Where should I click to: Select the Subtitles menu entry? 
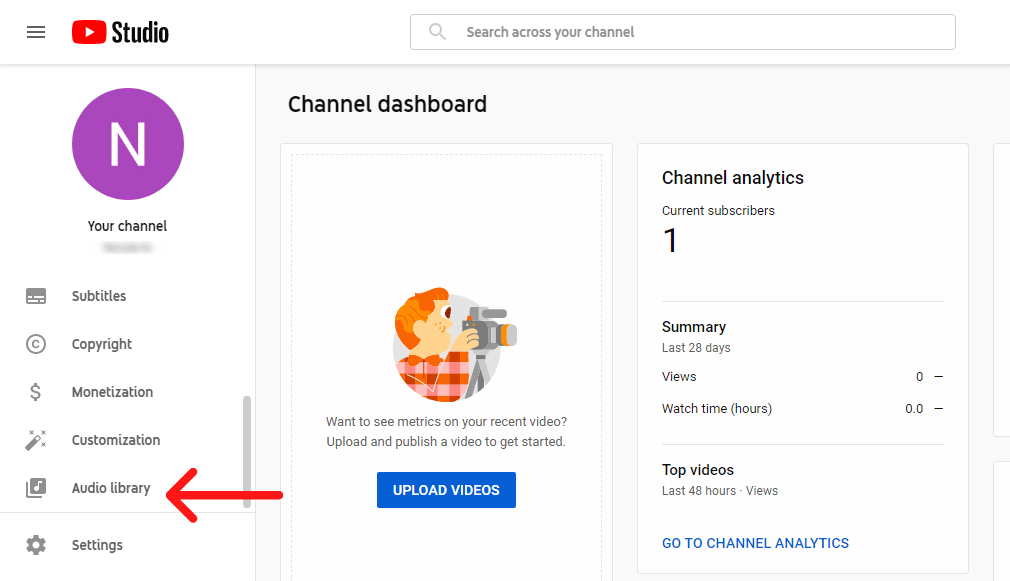point(98,296)
